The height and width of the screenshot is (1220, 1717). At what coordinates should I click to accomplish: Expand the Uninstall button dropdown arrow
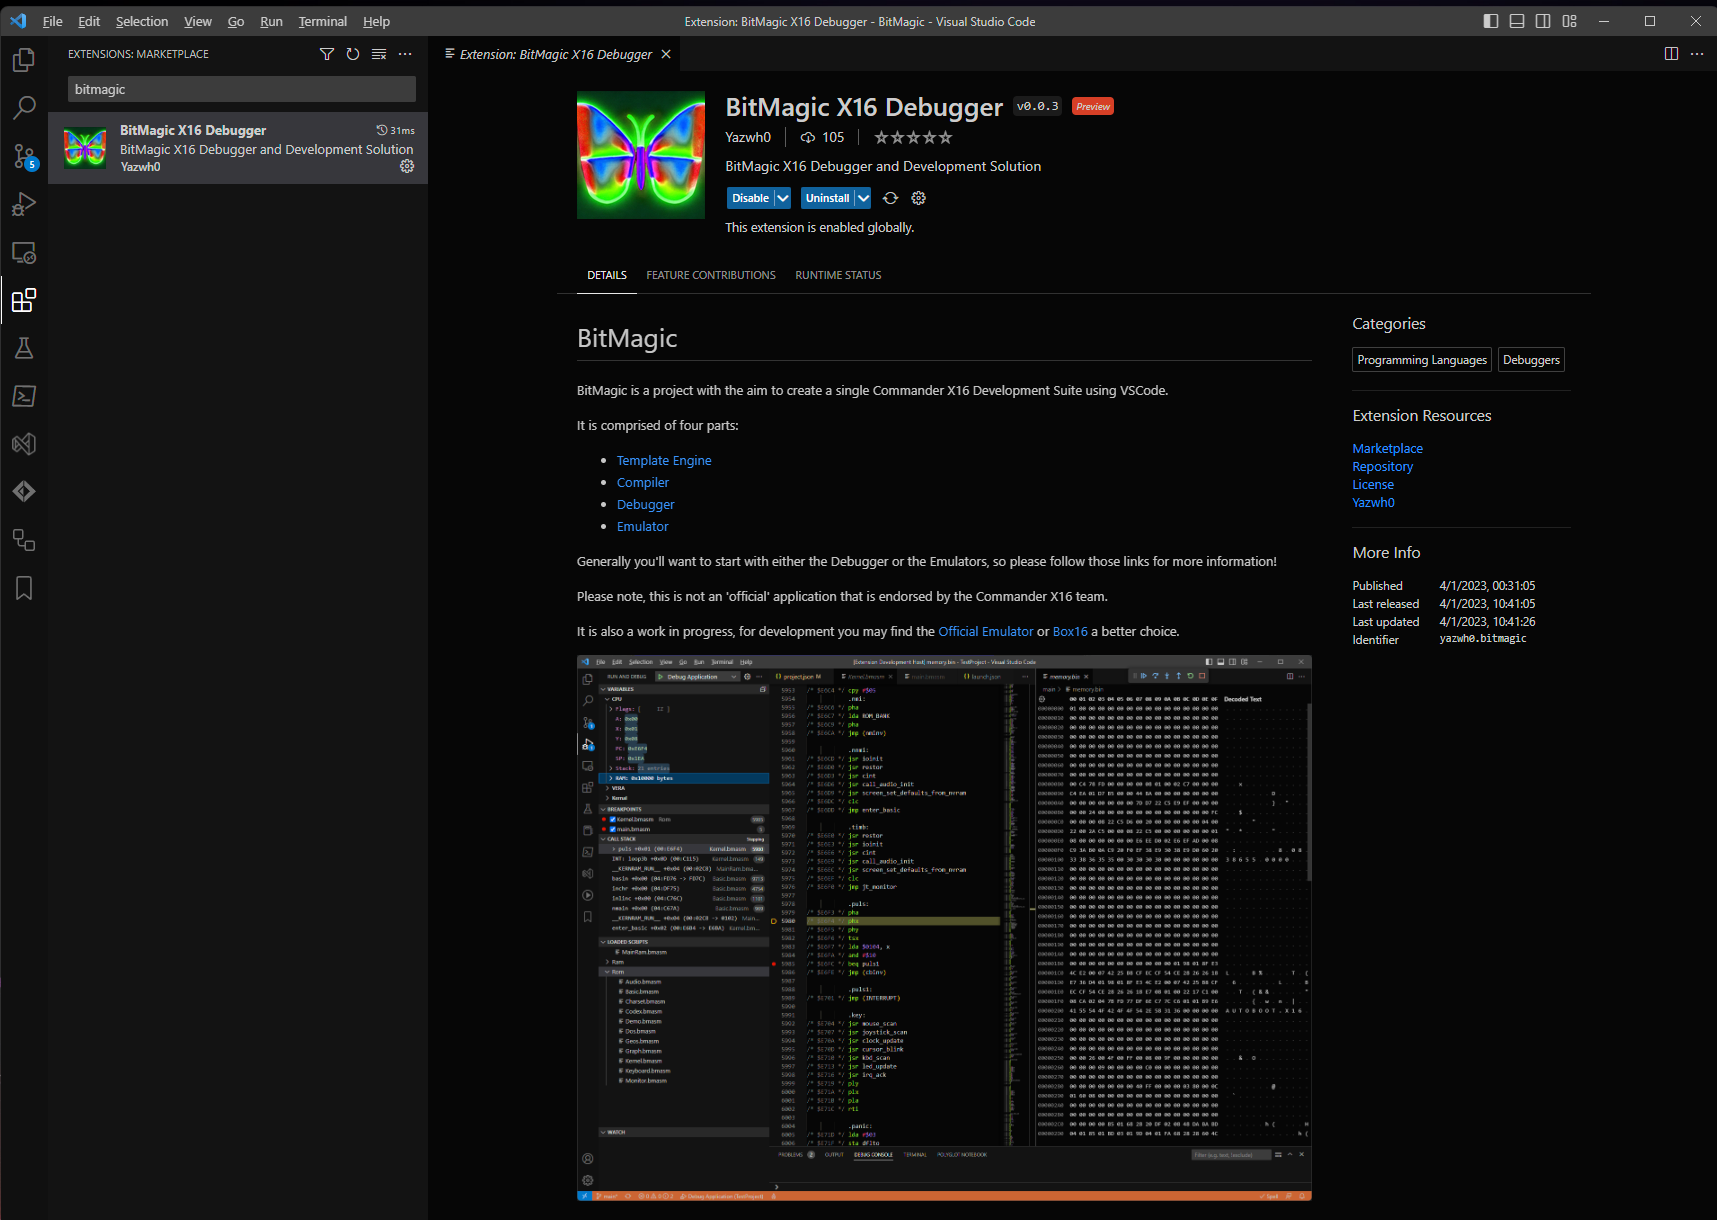863,198
